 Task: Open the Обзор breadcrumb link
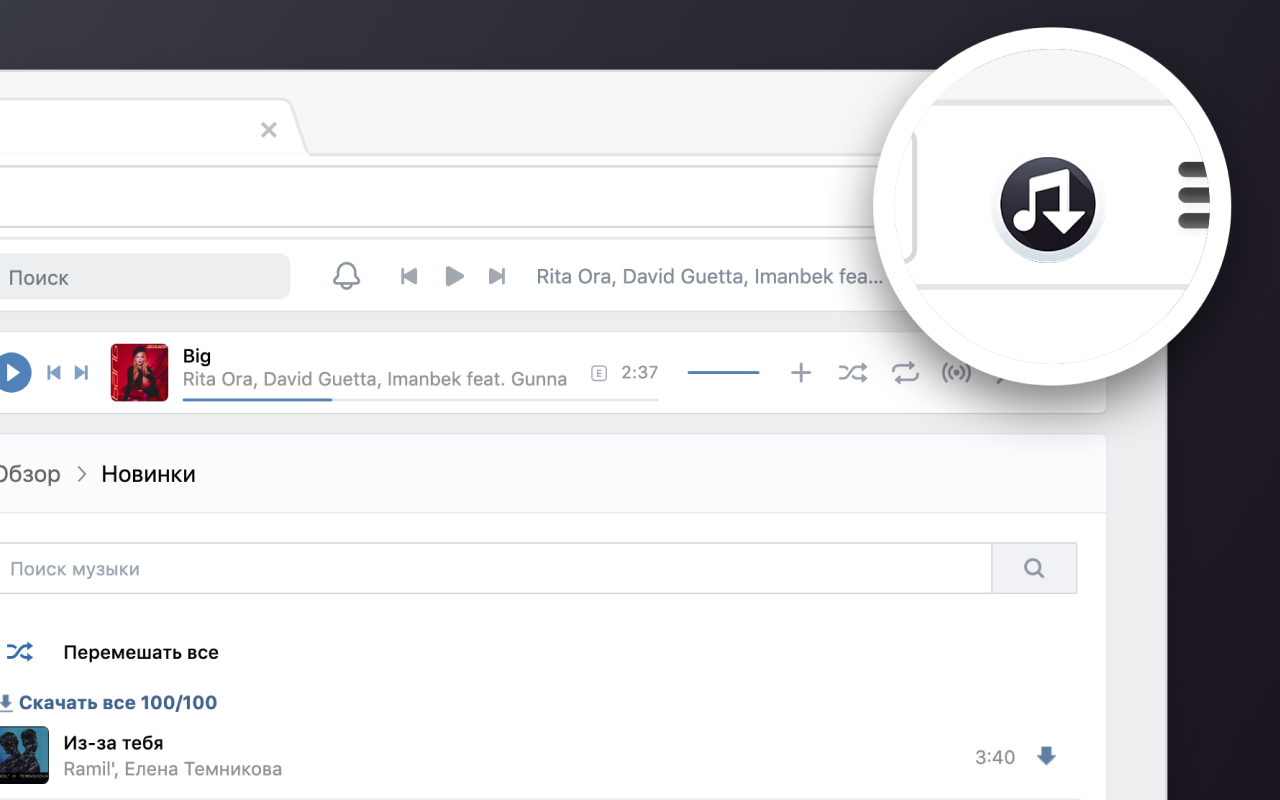[29, 474]
